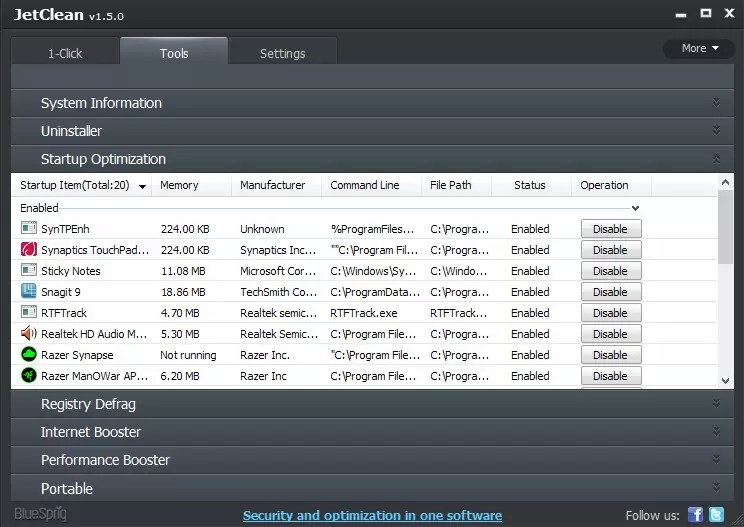This screenshot has width=744, height=527.
Task: Click the Razer ManOWar green snake icon
Action: 28,375
